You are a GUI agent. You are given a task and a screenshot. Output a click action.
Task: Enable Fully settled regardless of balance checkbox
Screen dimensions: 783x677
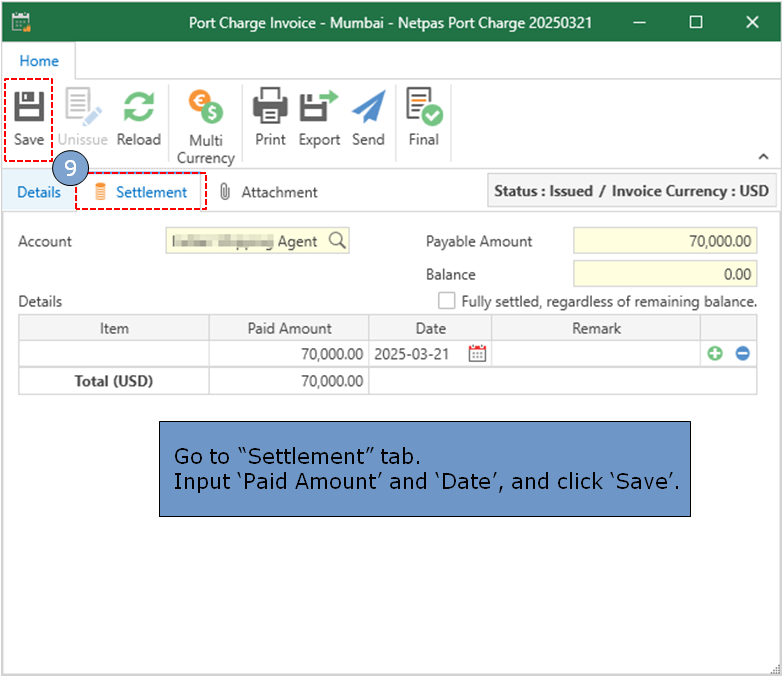[446, 301]
